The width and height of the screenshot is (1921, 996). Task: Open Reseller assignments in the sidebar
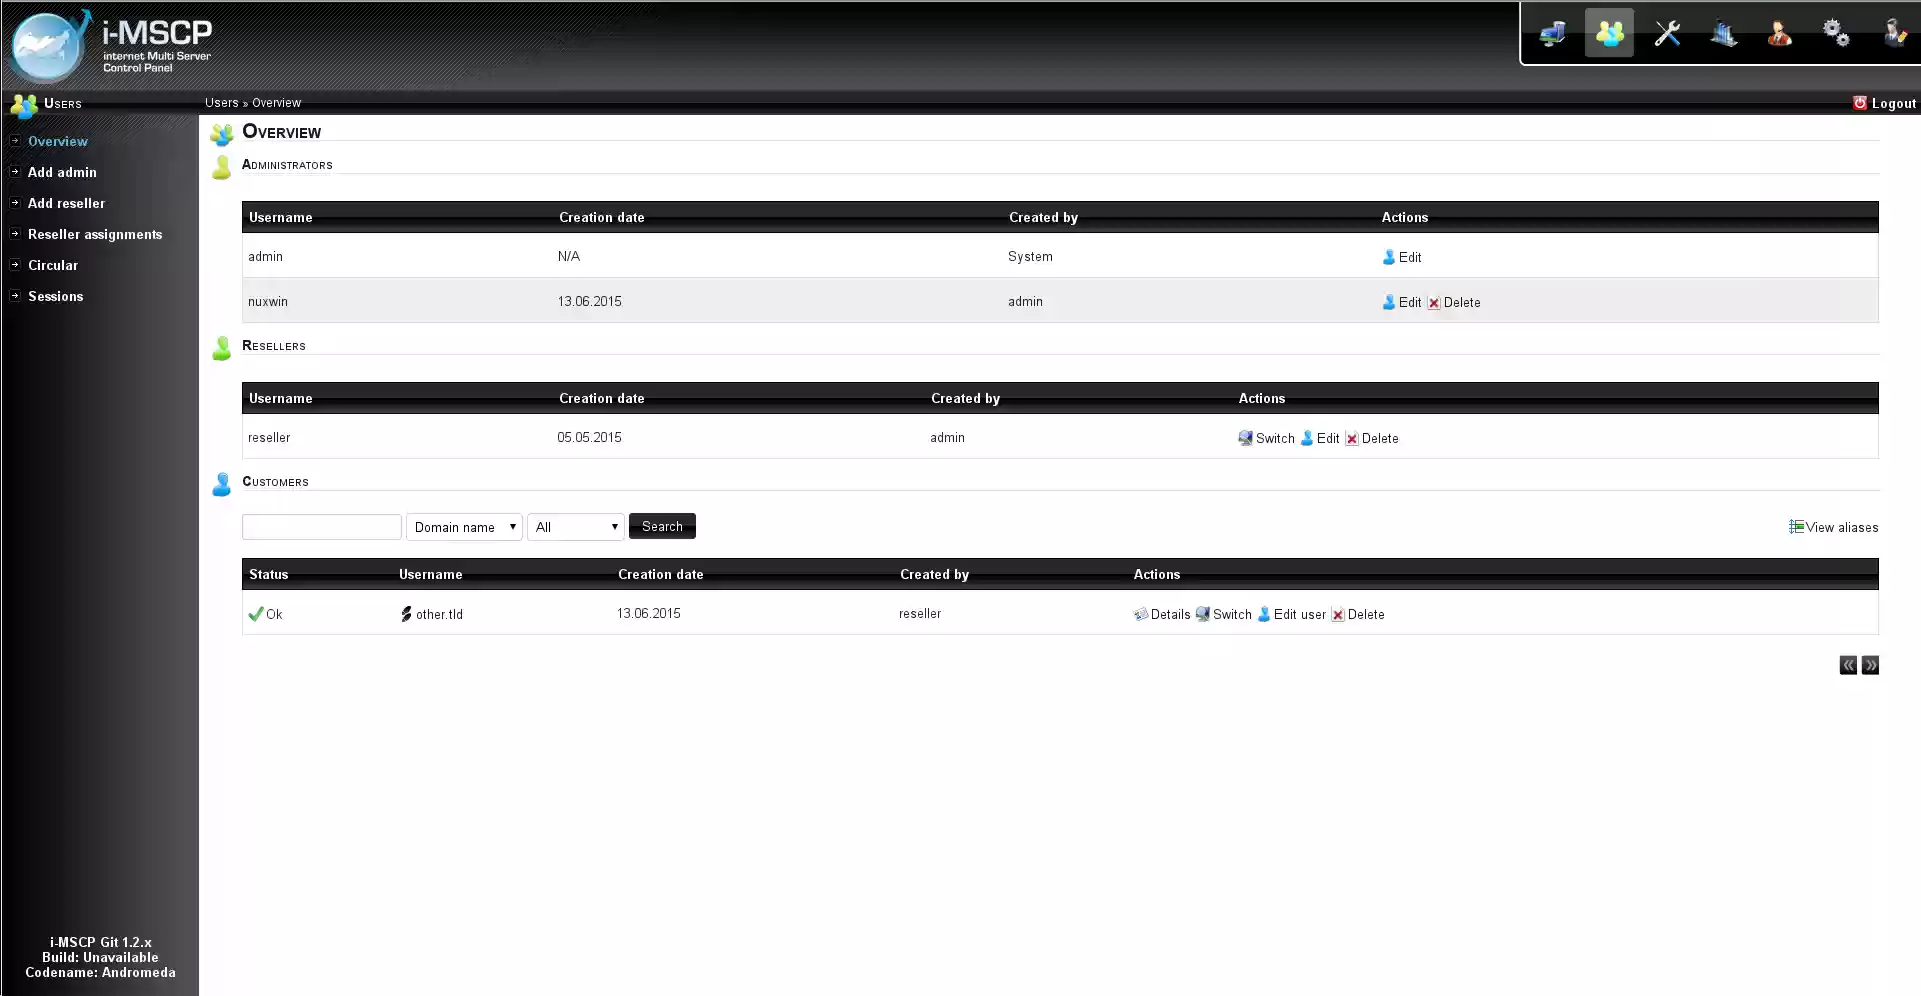click(95, 234)
